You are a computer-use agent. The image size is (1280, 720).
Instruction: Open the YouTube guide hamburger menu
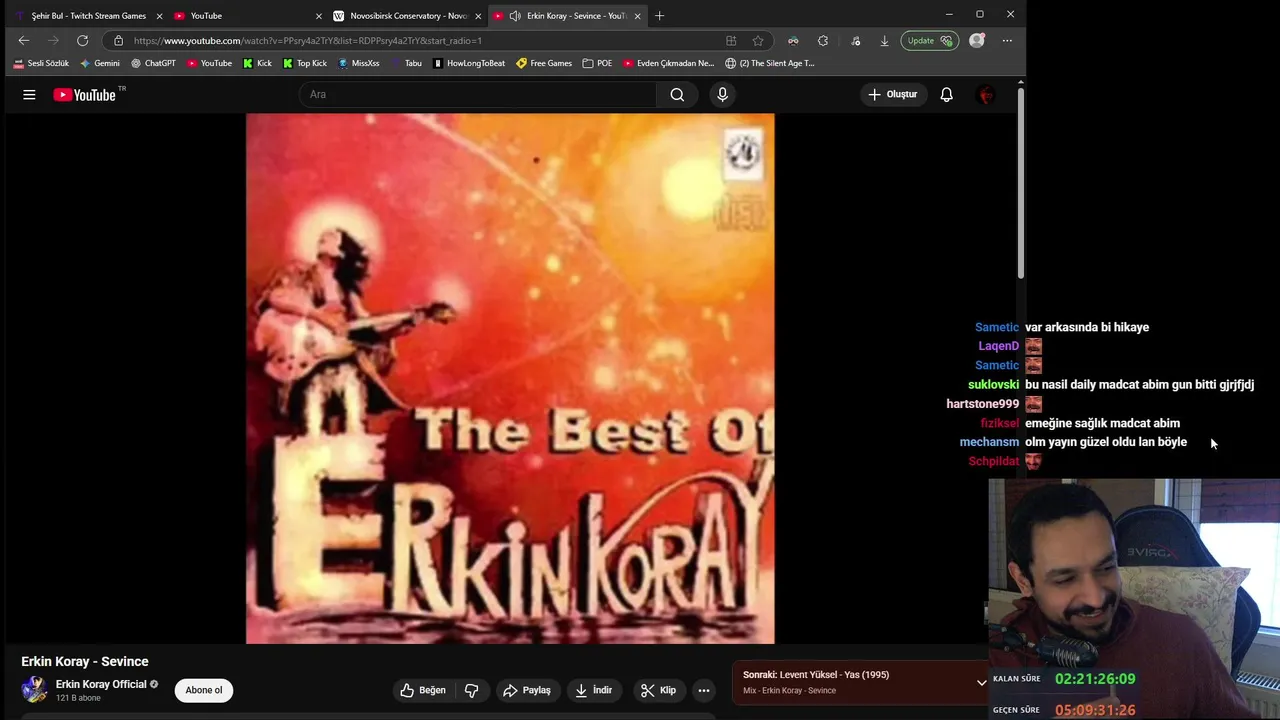(29, 95)
